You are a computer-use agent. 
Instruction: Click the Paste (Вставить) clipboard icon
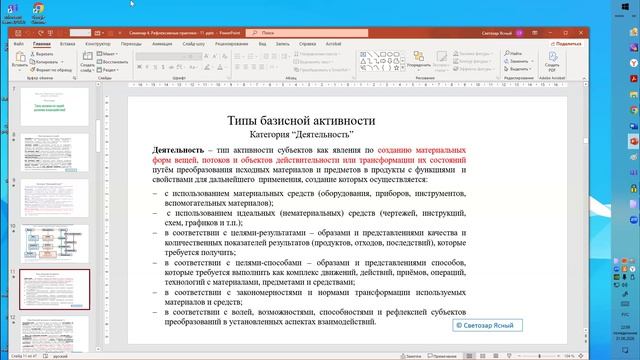[x=20, y=57]
